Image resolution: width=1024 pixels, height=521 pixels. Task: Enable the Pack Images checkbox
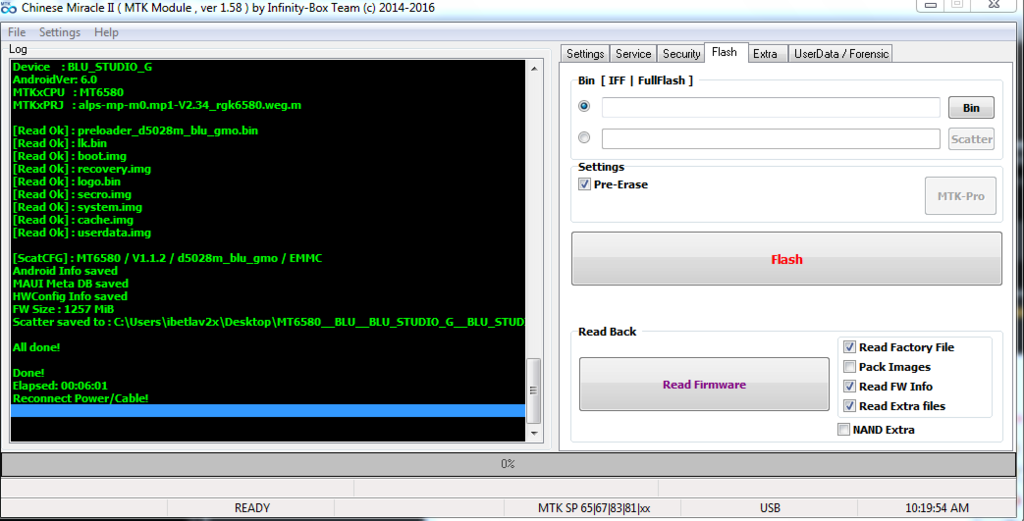pos(849,367)
